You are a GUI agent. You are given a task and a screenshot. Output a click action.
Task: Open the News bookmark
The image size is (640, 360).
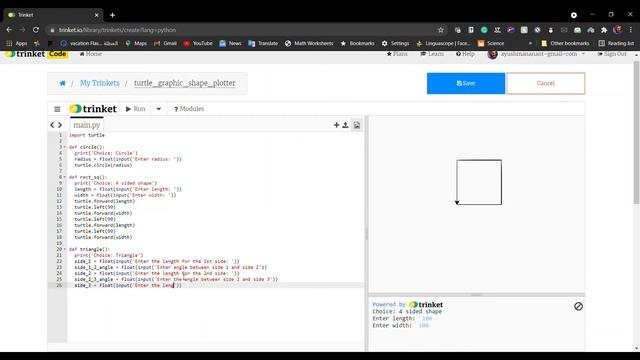pyautogui.click(x=231, y=43)
